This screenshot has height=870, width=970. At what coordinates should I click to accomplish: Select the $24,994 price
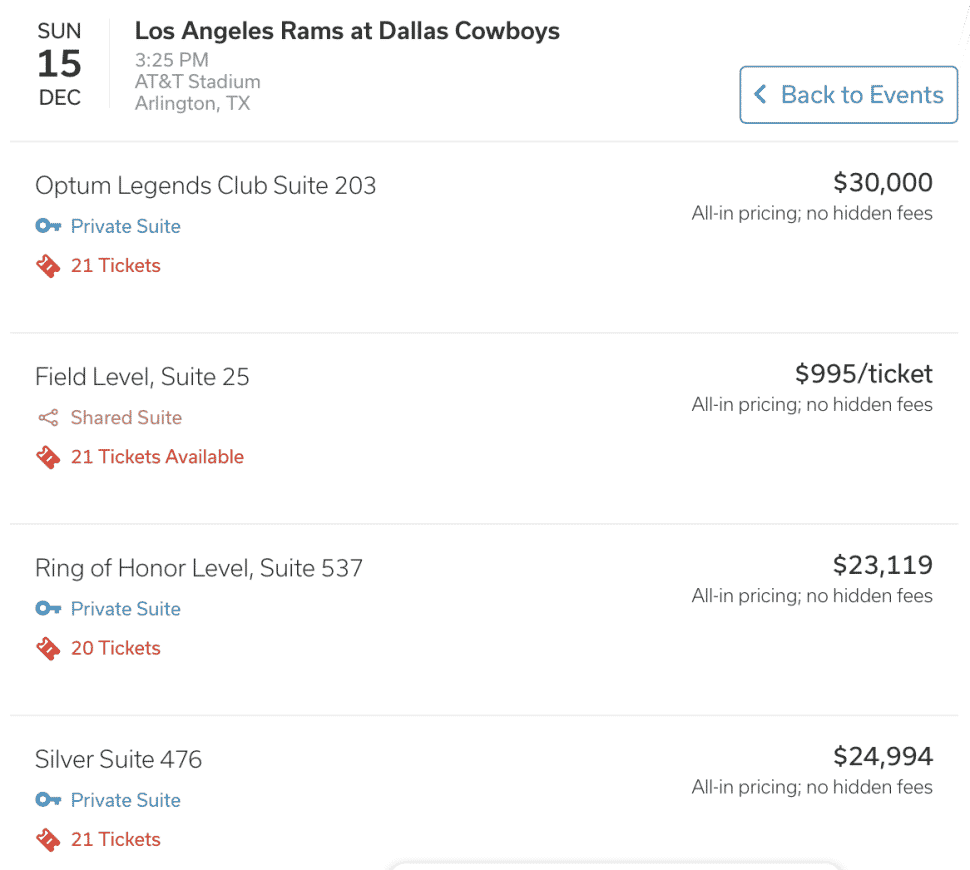click(883, 756)
